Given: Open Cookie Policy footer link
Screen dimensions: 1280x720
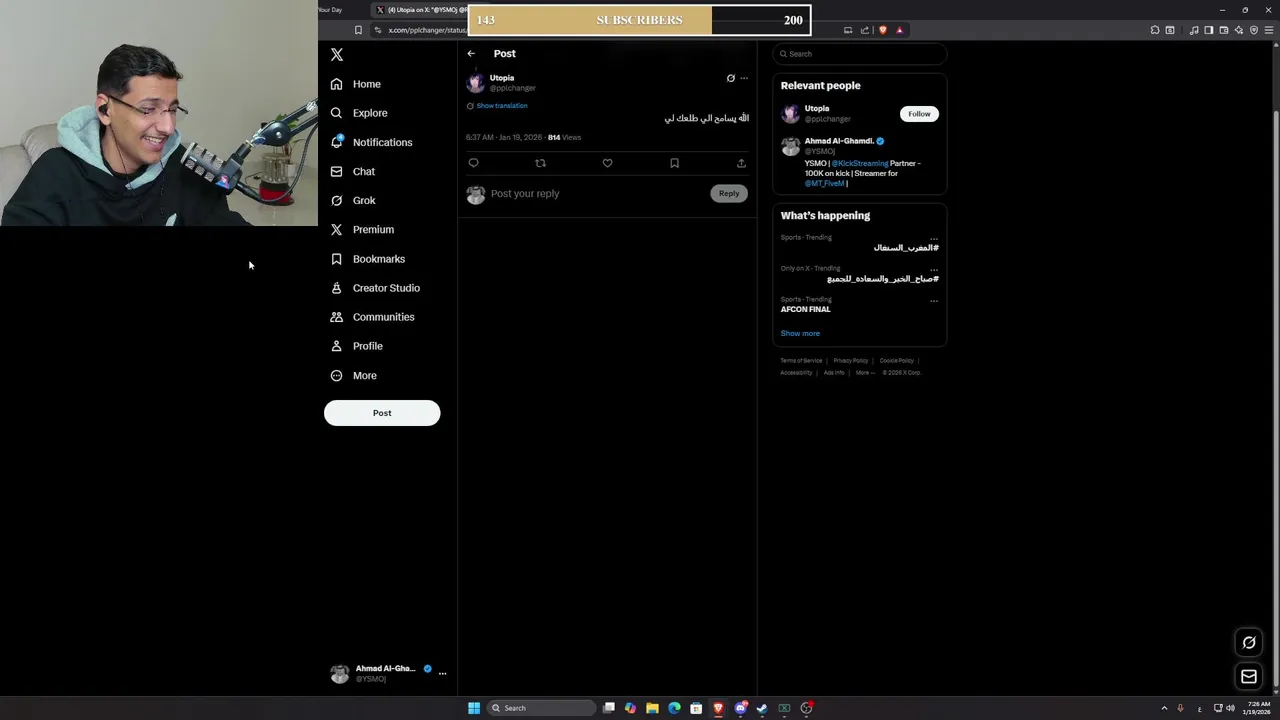Looking at the screenshot, I should (896, 360).
